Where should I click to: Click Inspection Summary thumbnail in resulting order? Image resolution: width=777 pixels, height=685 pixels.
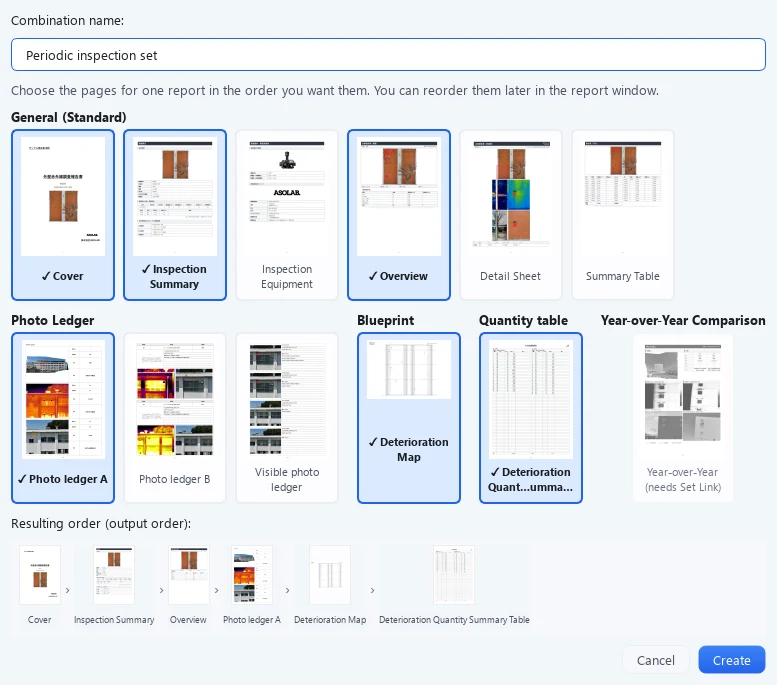(x=114, y=575)
